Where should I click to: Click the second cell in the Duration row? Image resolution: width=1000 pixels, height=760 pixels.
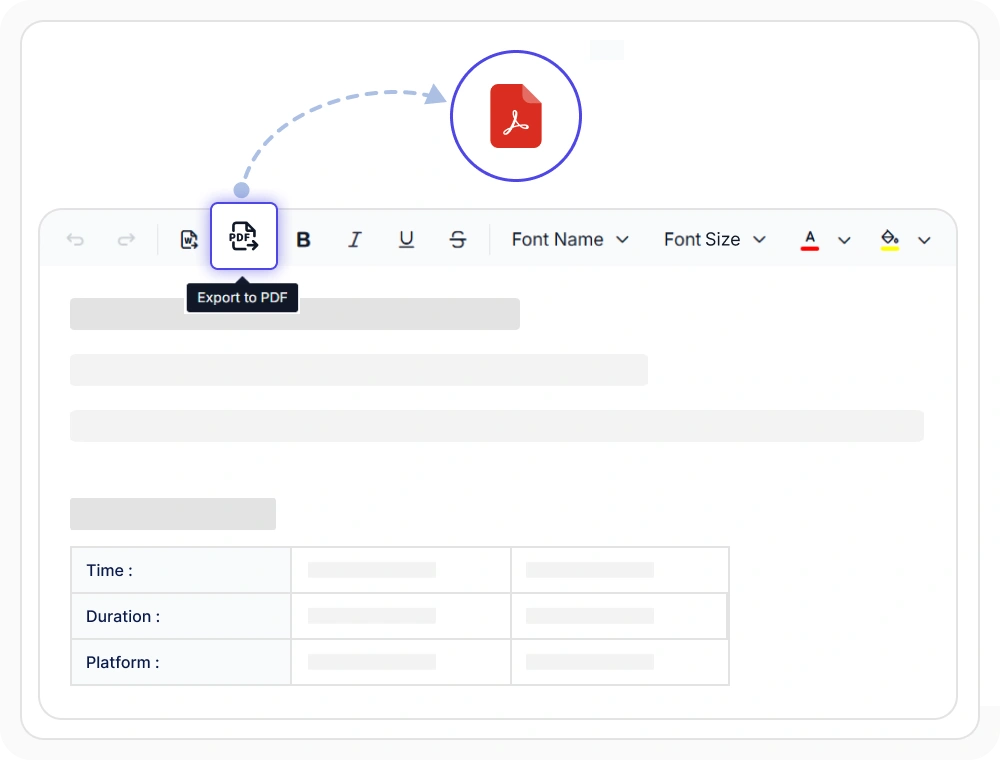401,616
